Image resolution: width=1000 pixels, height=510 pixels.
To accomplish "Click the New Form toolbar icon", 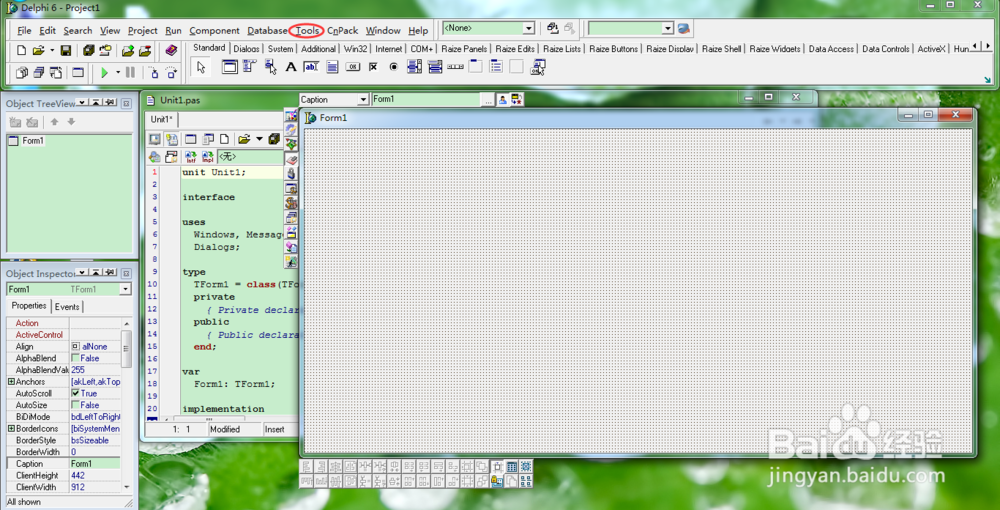I will pyautogui.click(x=78, y=73).
